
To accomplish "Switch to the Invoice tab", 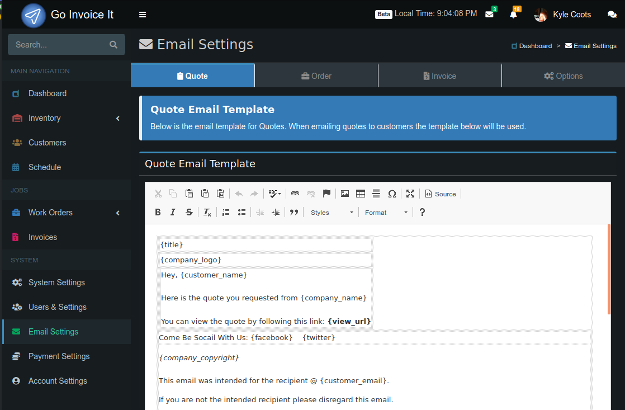I will pyautogui.click(x=439, y=75).
